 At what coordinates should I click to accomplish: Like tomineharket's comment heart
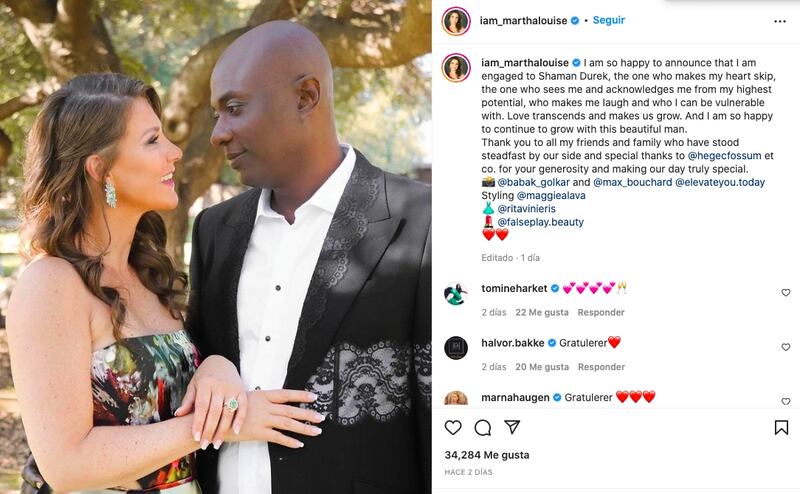click(x=786, y=292)
